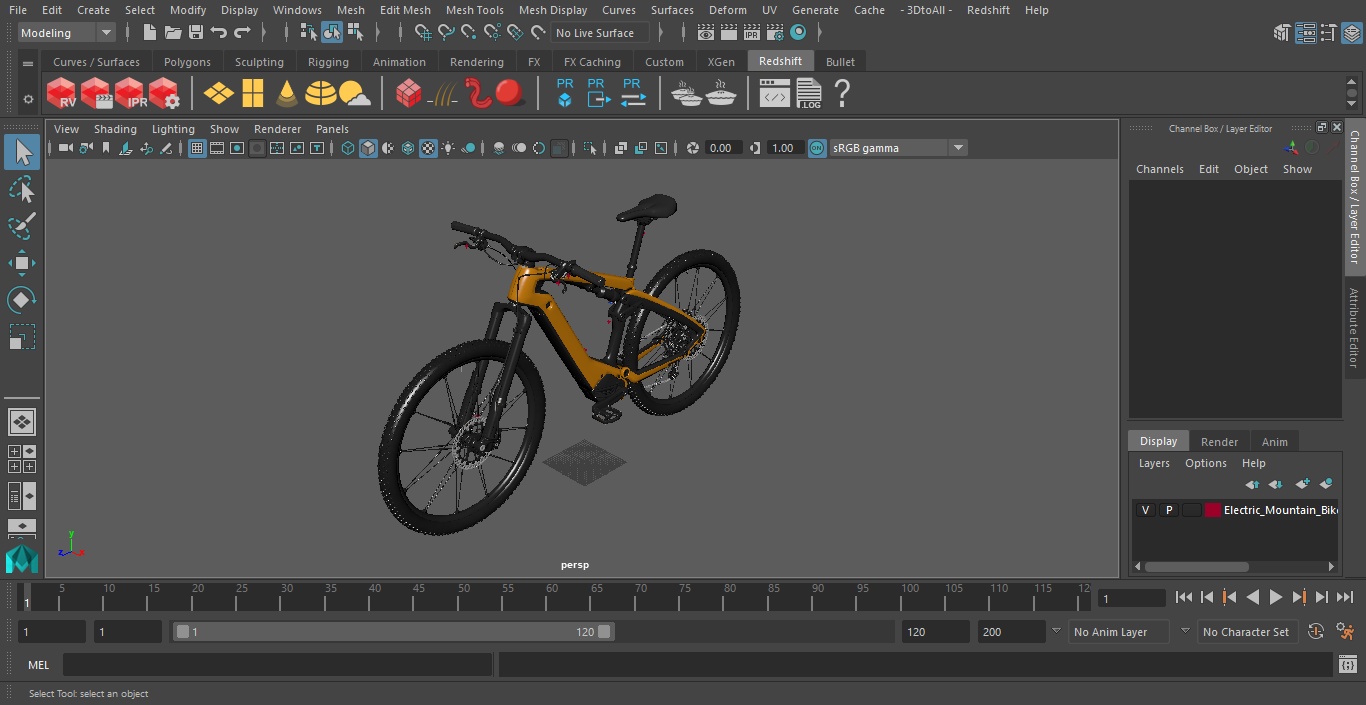Activate the Lasso Select tool
This screenshot has height=705, width=1366.
(22, 190)
